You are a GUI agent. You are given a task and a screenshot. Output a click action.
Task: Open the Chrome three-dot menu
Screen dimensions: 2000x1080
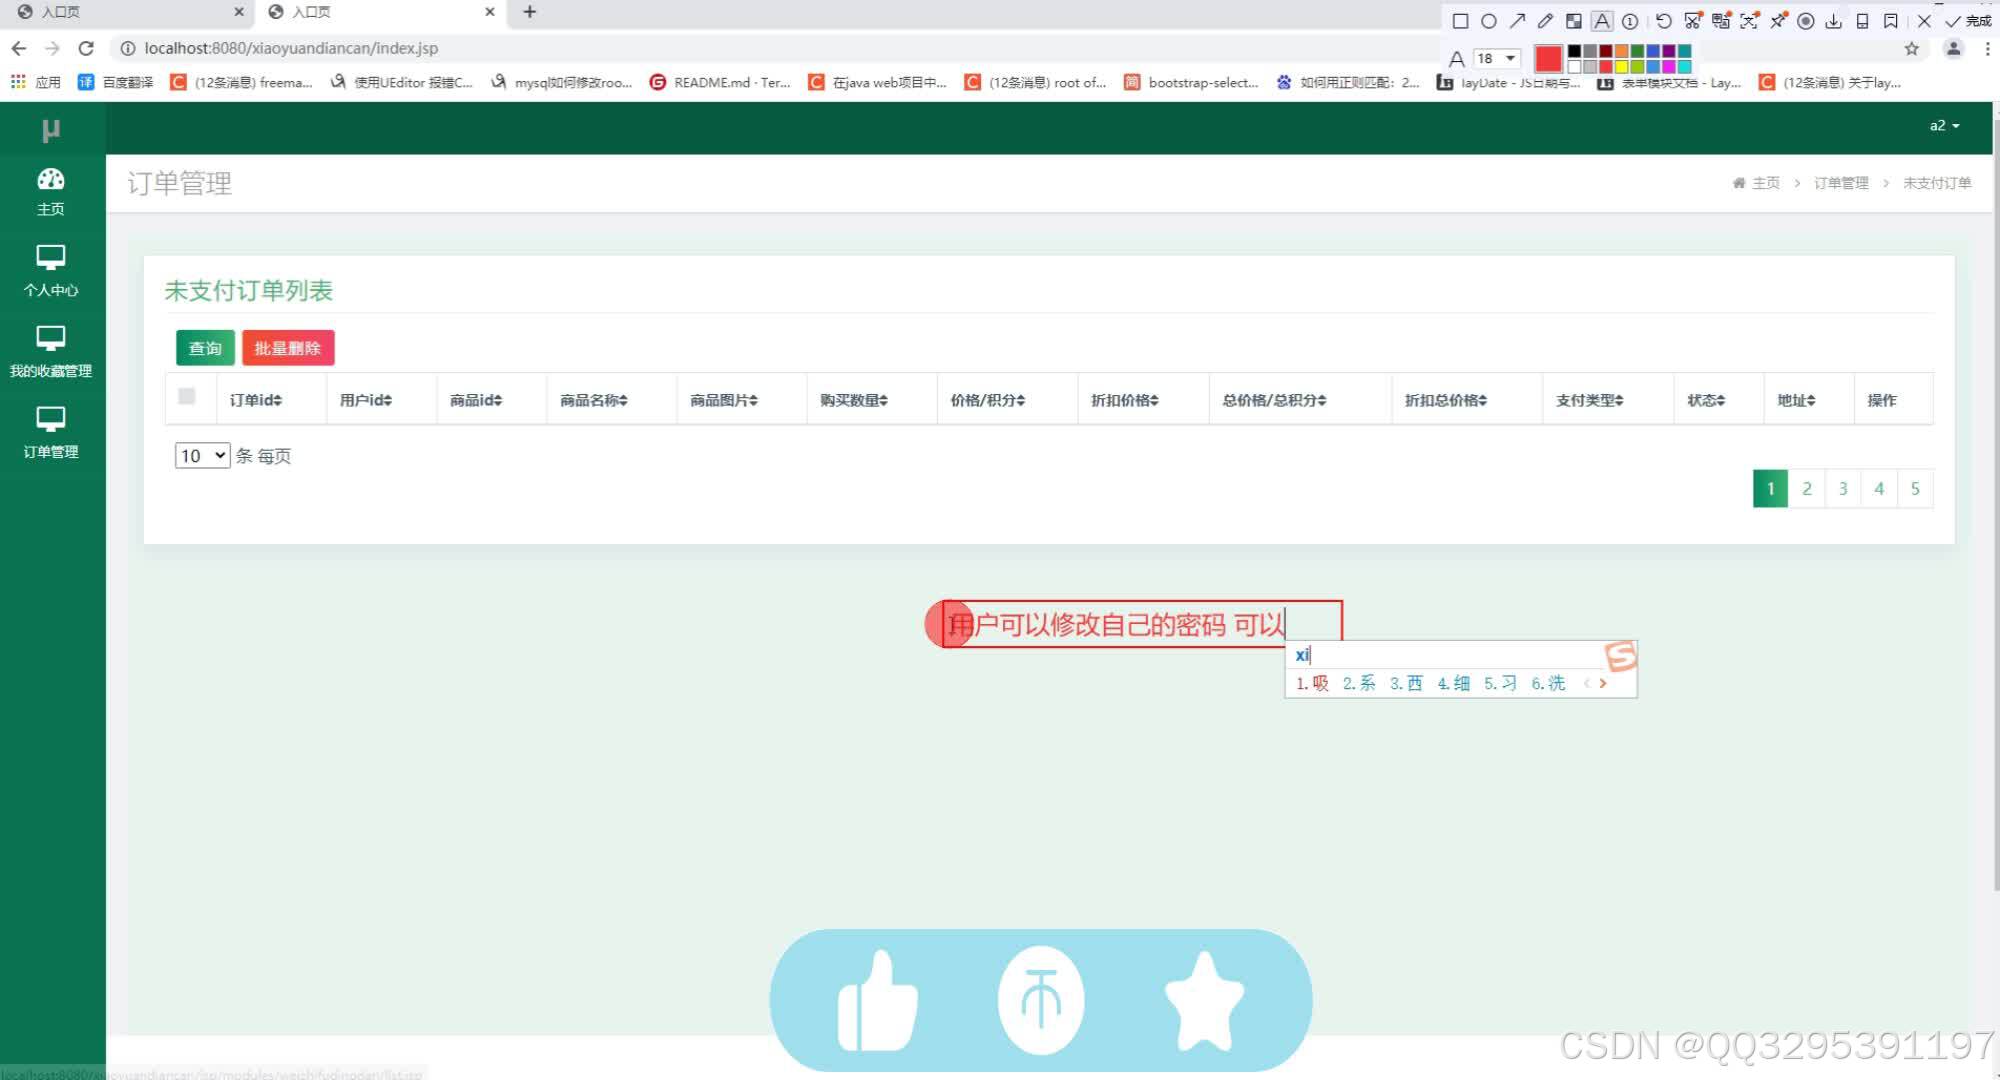[1987, 48]
